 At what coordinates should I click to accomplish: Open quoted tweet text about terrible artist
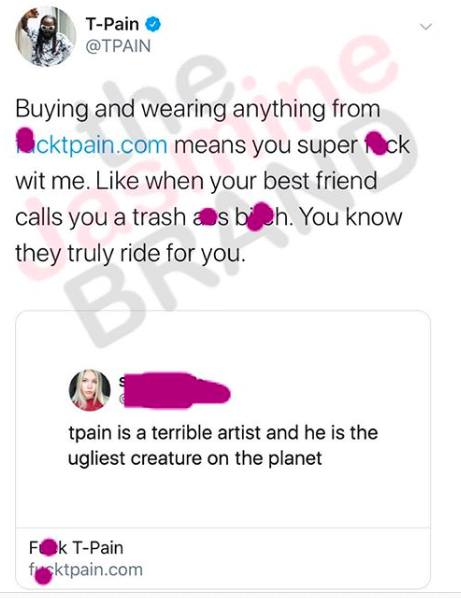tap(223, 445)
